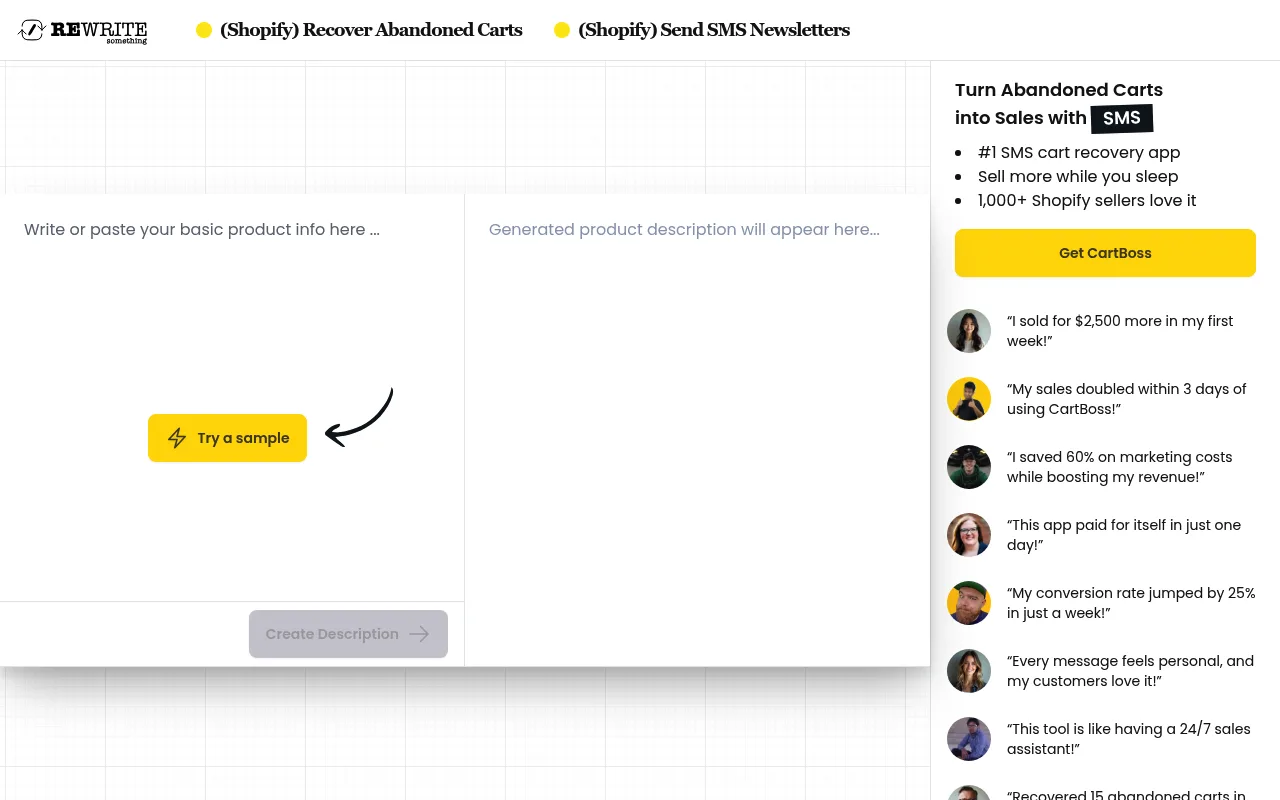Click avatar beside "My sales doubled" testimonial
This screenshot has width=1280, height=800.
[969, 399]
